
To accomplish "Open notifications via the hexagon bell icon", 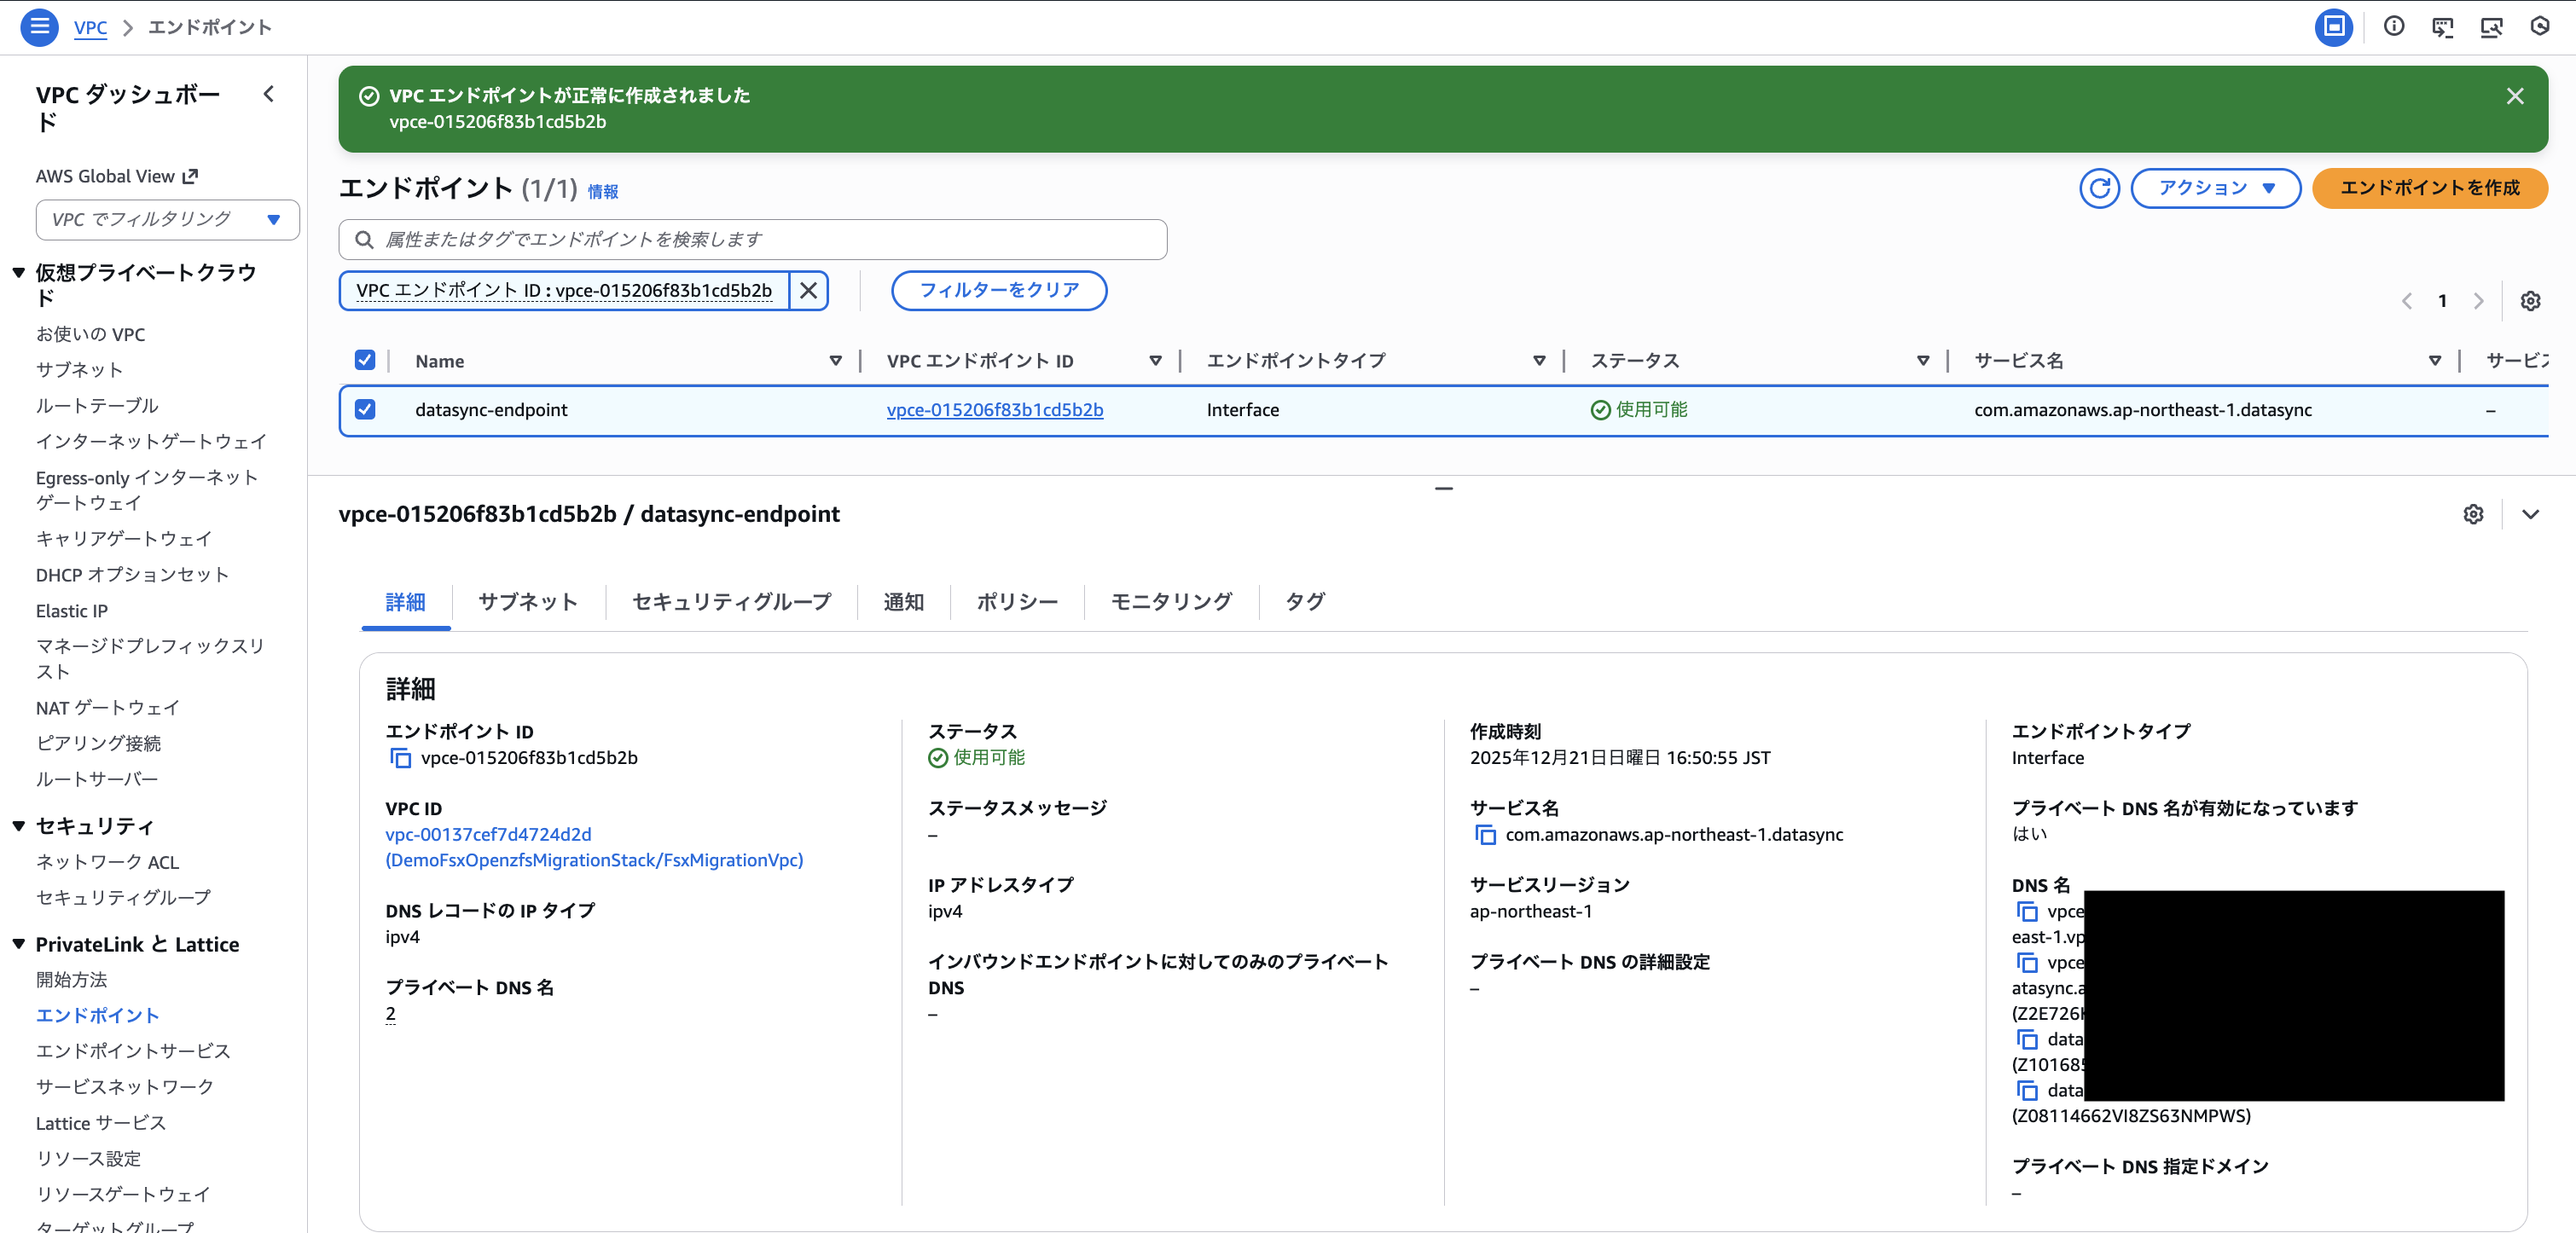I will 2540,27.
